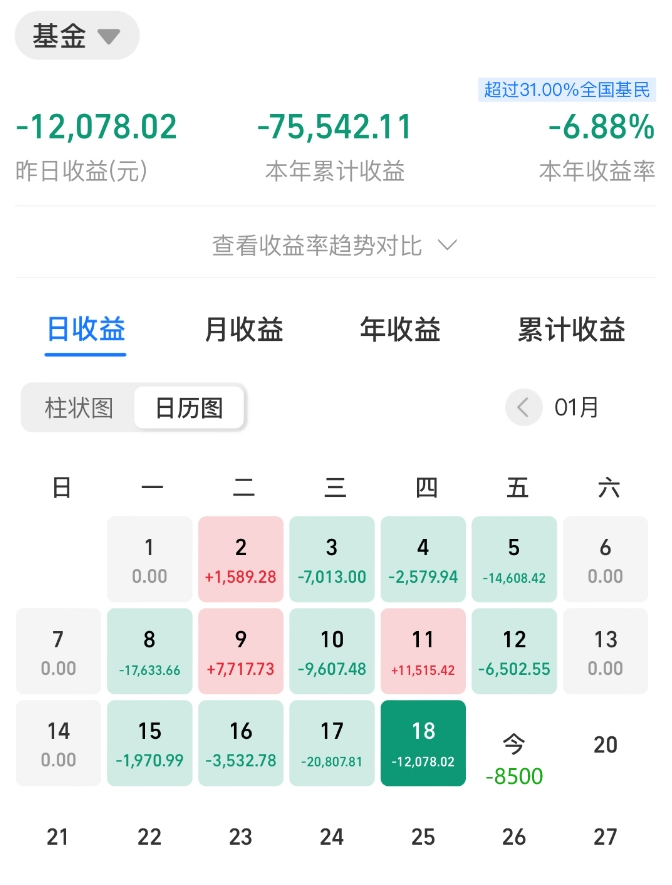Select 日历图 calendar view

189,408
